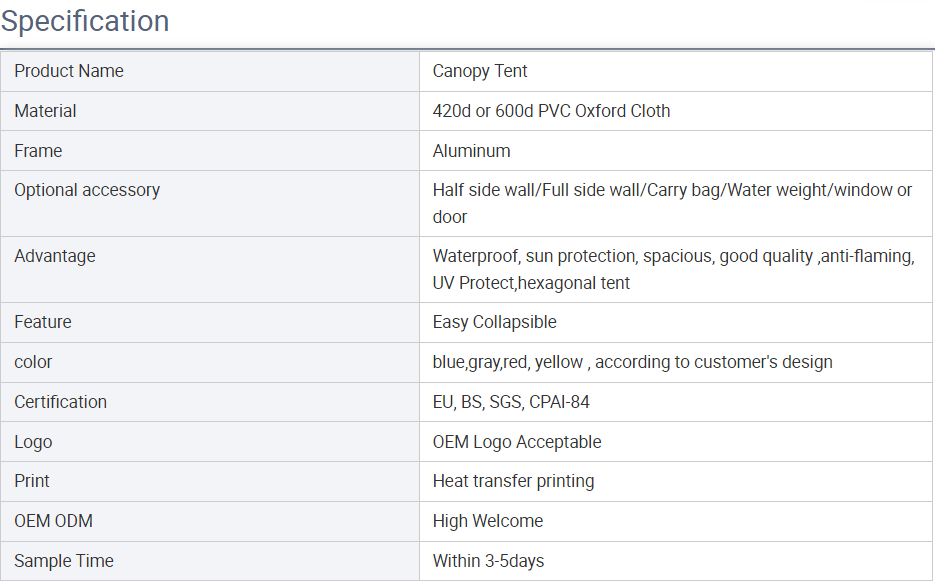Click the Aluminum value cell

point(471,151)
